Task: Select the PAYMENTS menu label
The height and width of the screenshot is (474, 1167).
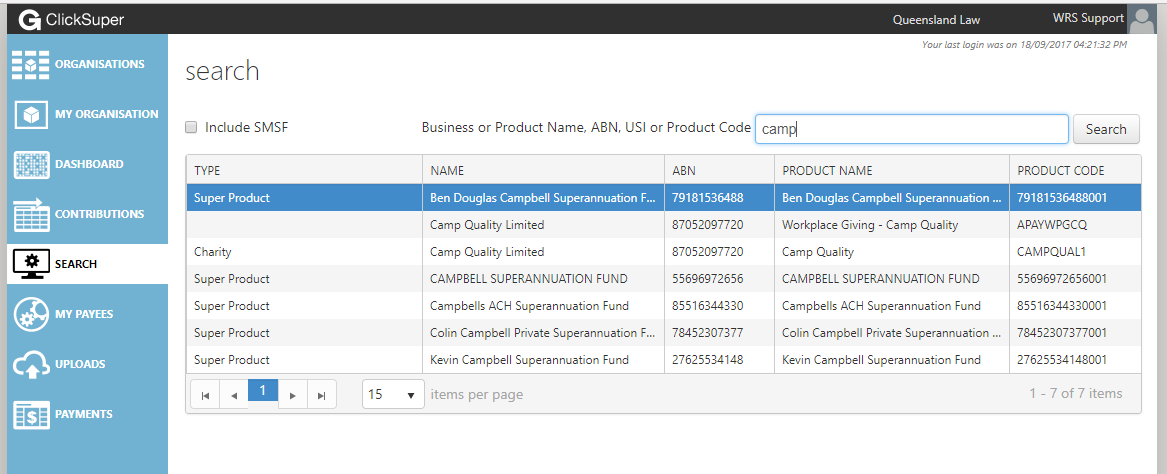Action: pyautogui.click(x=83, y=414)
